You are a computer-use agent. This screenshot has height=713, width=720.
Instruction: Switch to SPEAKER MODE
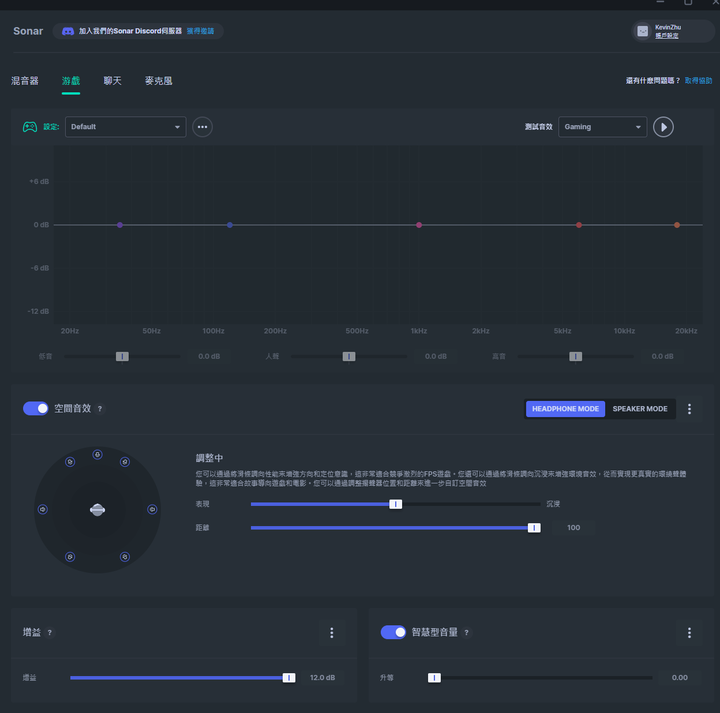point(640,409)
